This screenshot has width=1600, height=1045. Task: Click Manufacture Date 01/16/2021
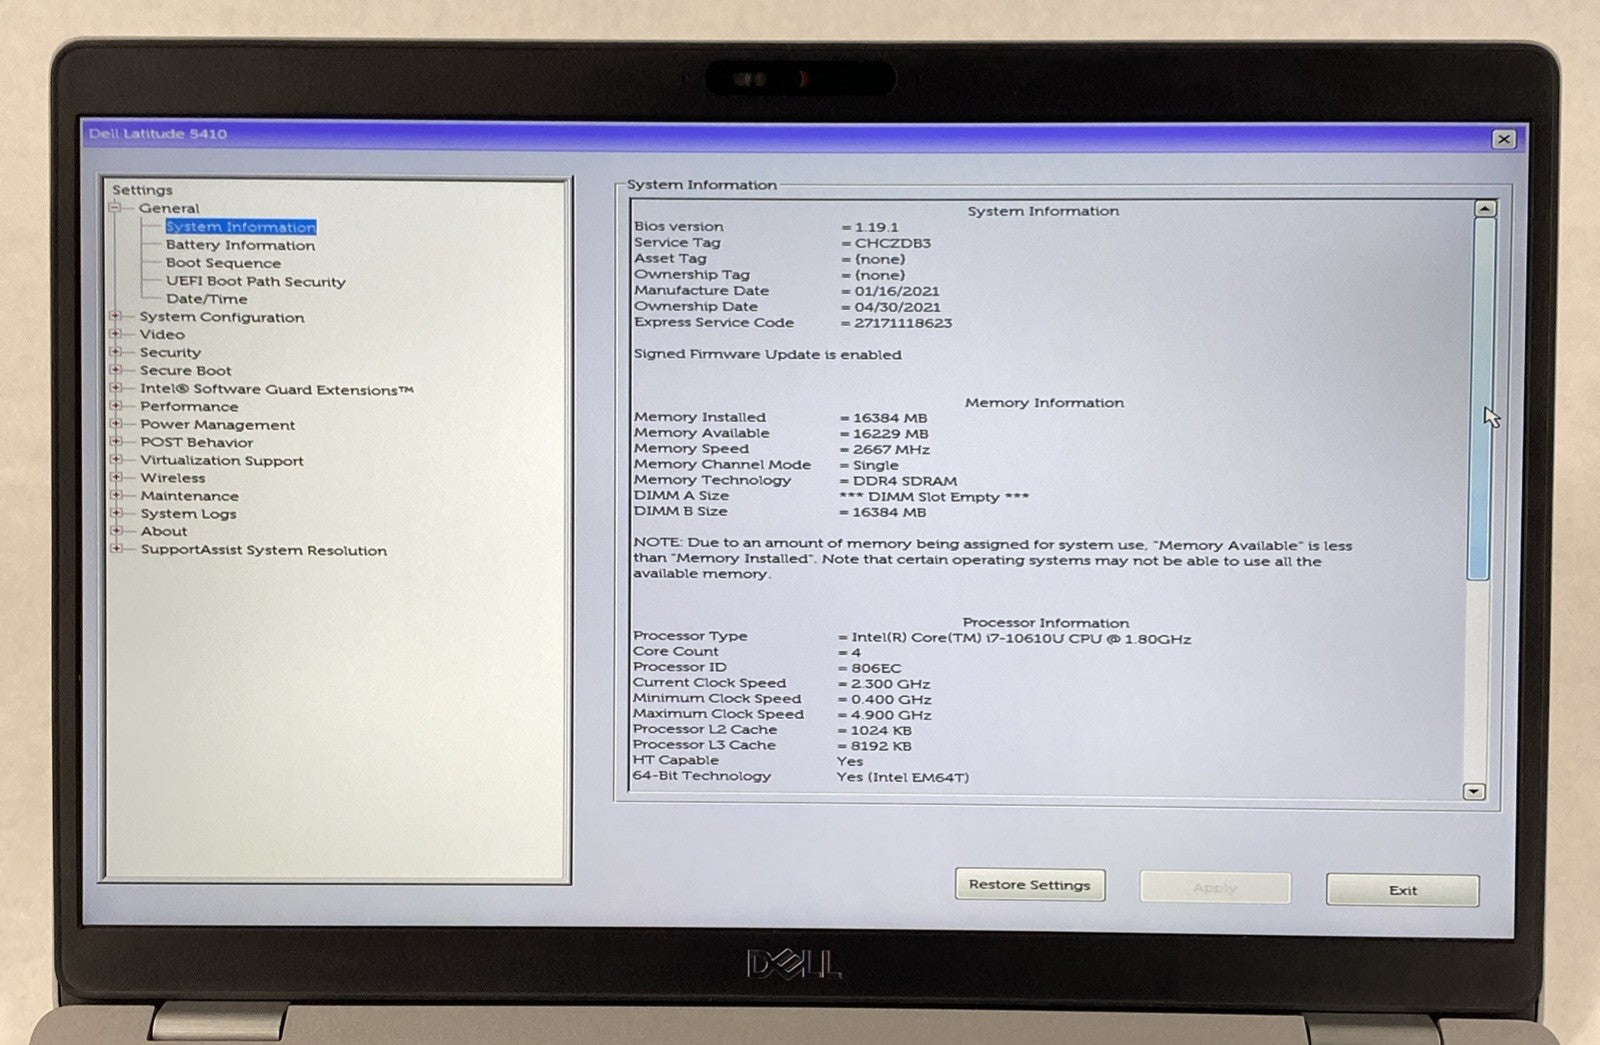[896, 291]
